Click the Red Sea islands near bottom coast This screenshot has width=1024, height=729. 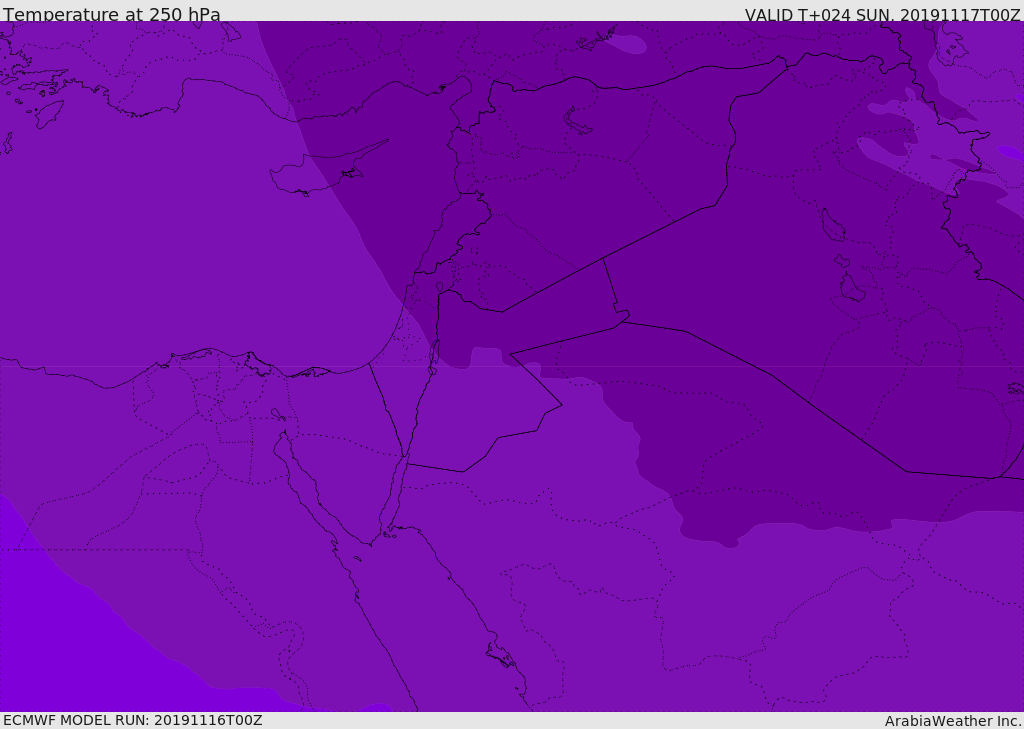coord(500,657)
